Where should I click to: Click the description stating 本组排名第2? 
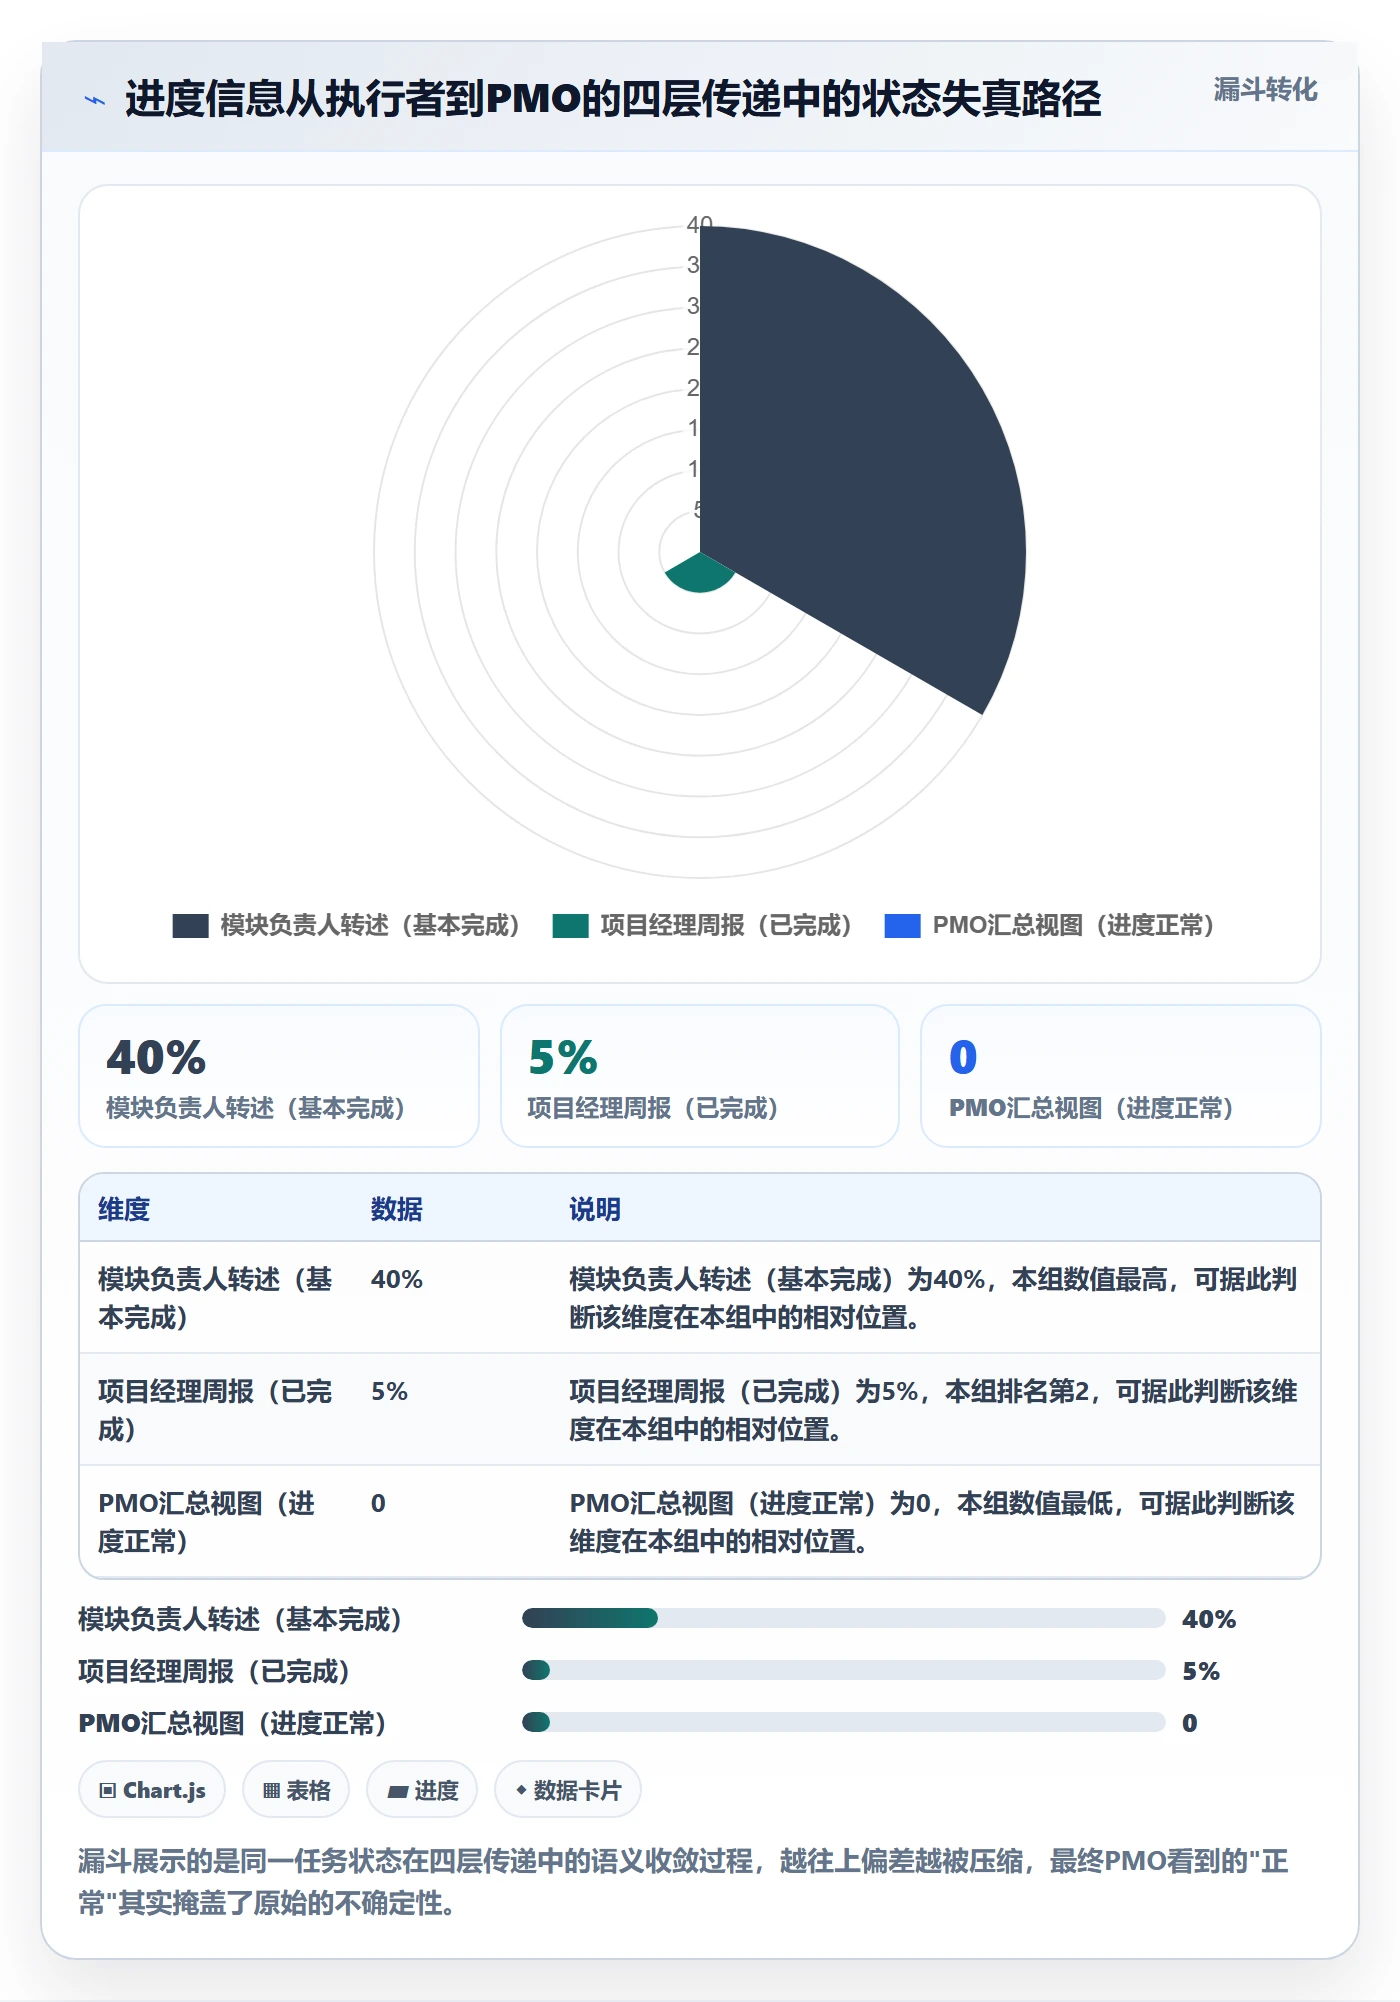click(x=933, y=1410)
